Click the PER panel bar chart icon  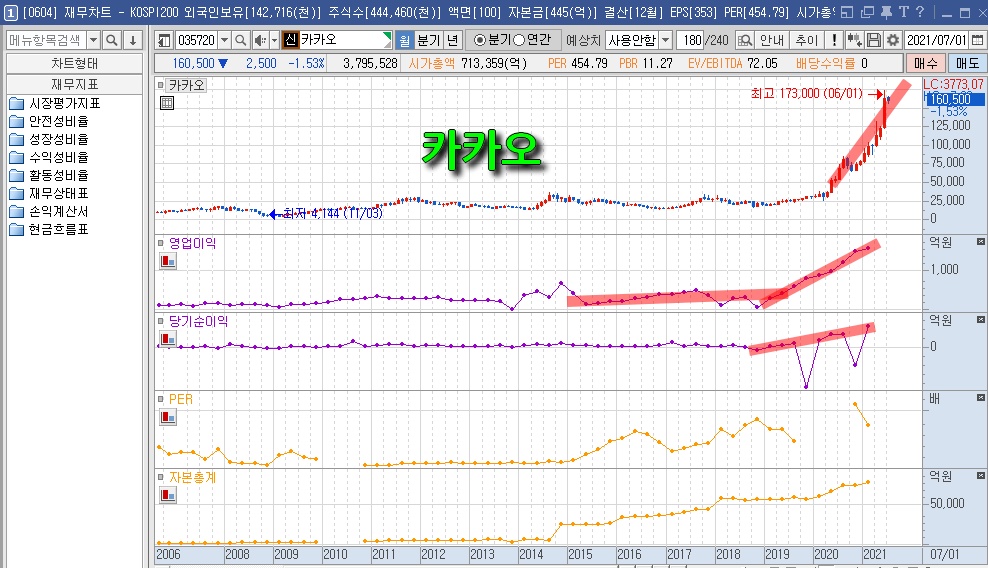coord(168,417)
